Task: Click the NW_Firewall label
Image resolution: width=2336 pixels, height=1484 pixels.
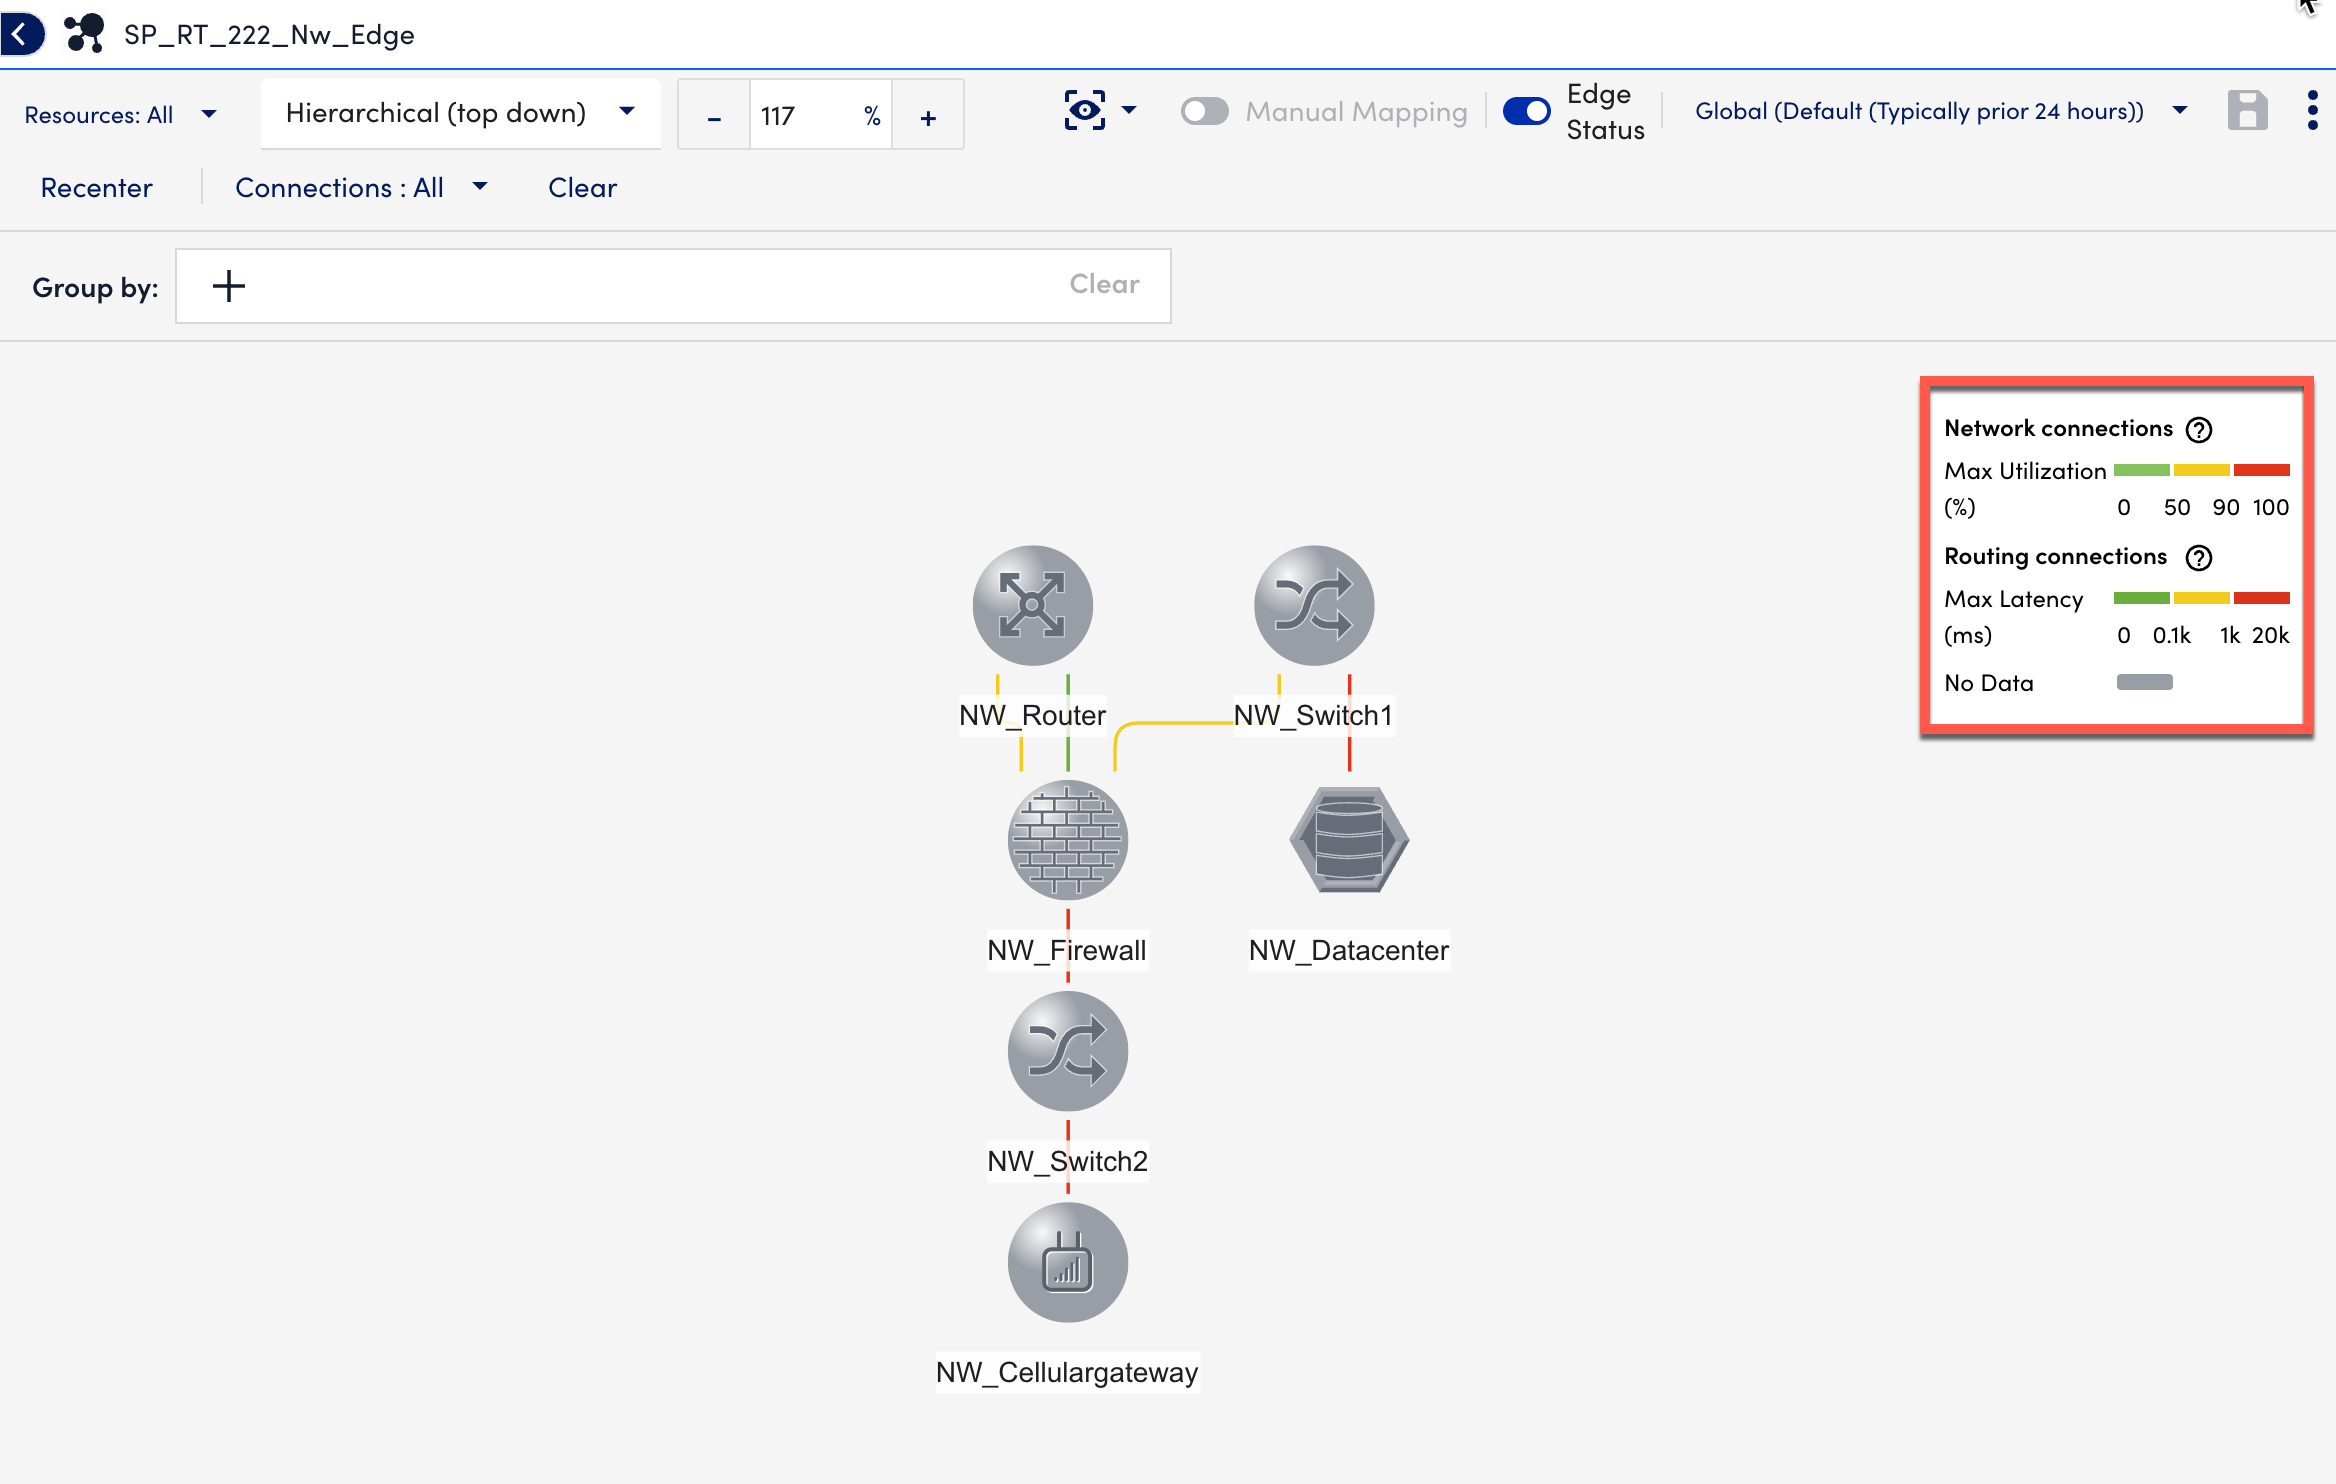Action: (x=1067, y=950)
